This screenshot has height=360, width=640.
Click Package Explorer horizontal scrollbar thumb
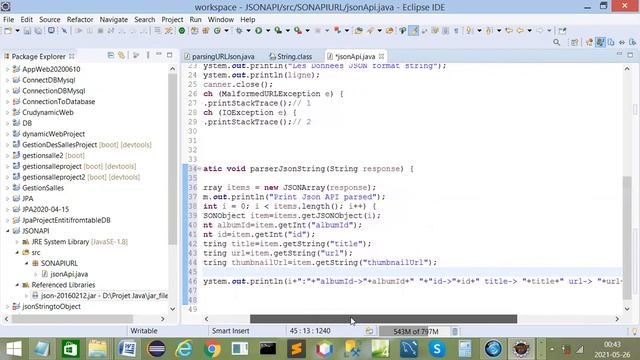(x=72, y=319)
